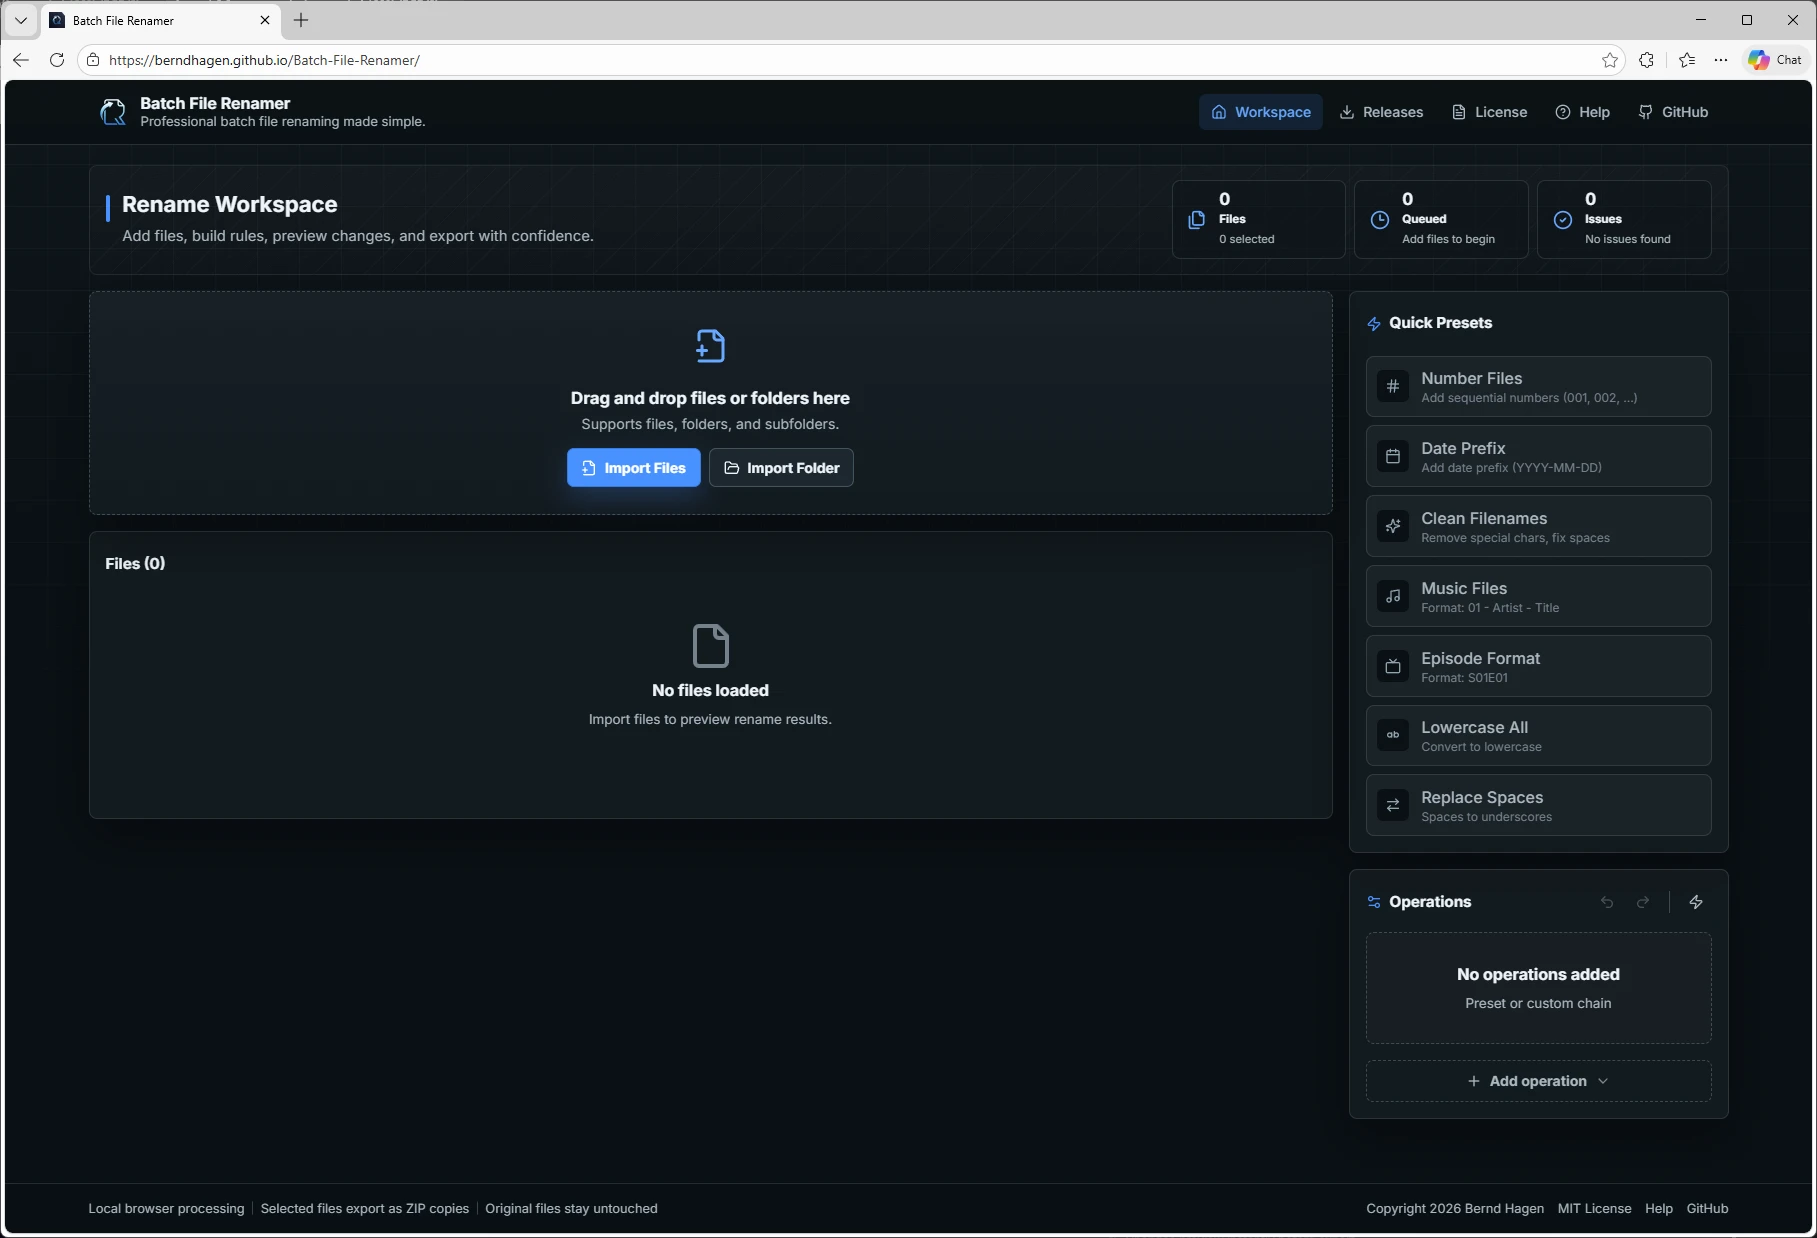Open the MIT License footer link
The image size is (1817, 1238).
click(1594, 1208)
